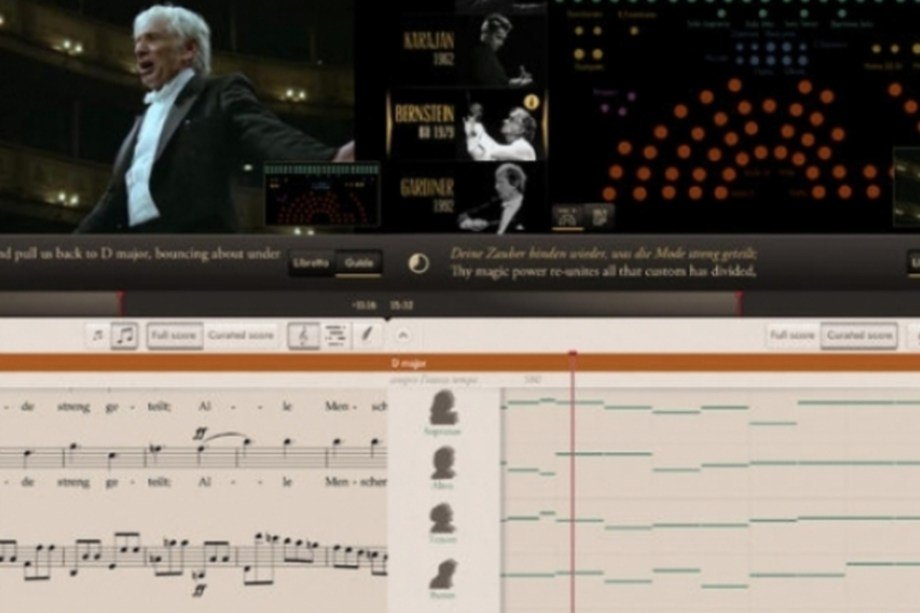Select the large note size icon

(124, 336)
